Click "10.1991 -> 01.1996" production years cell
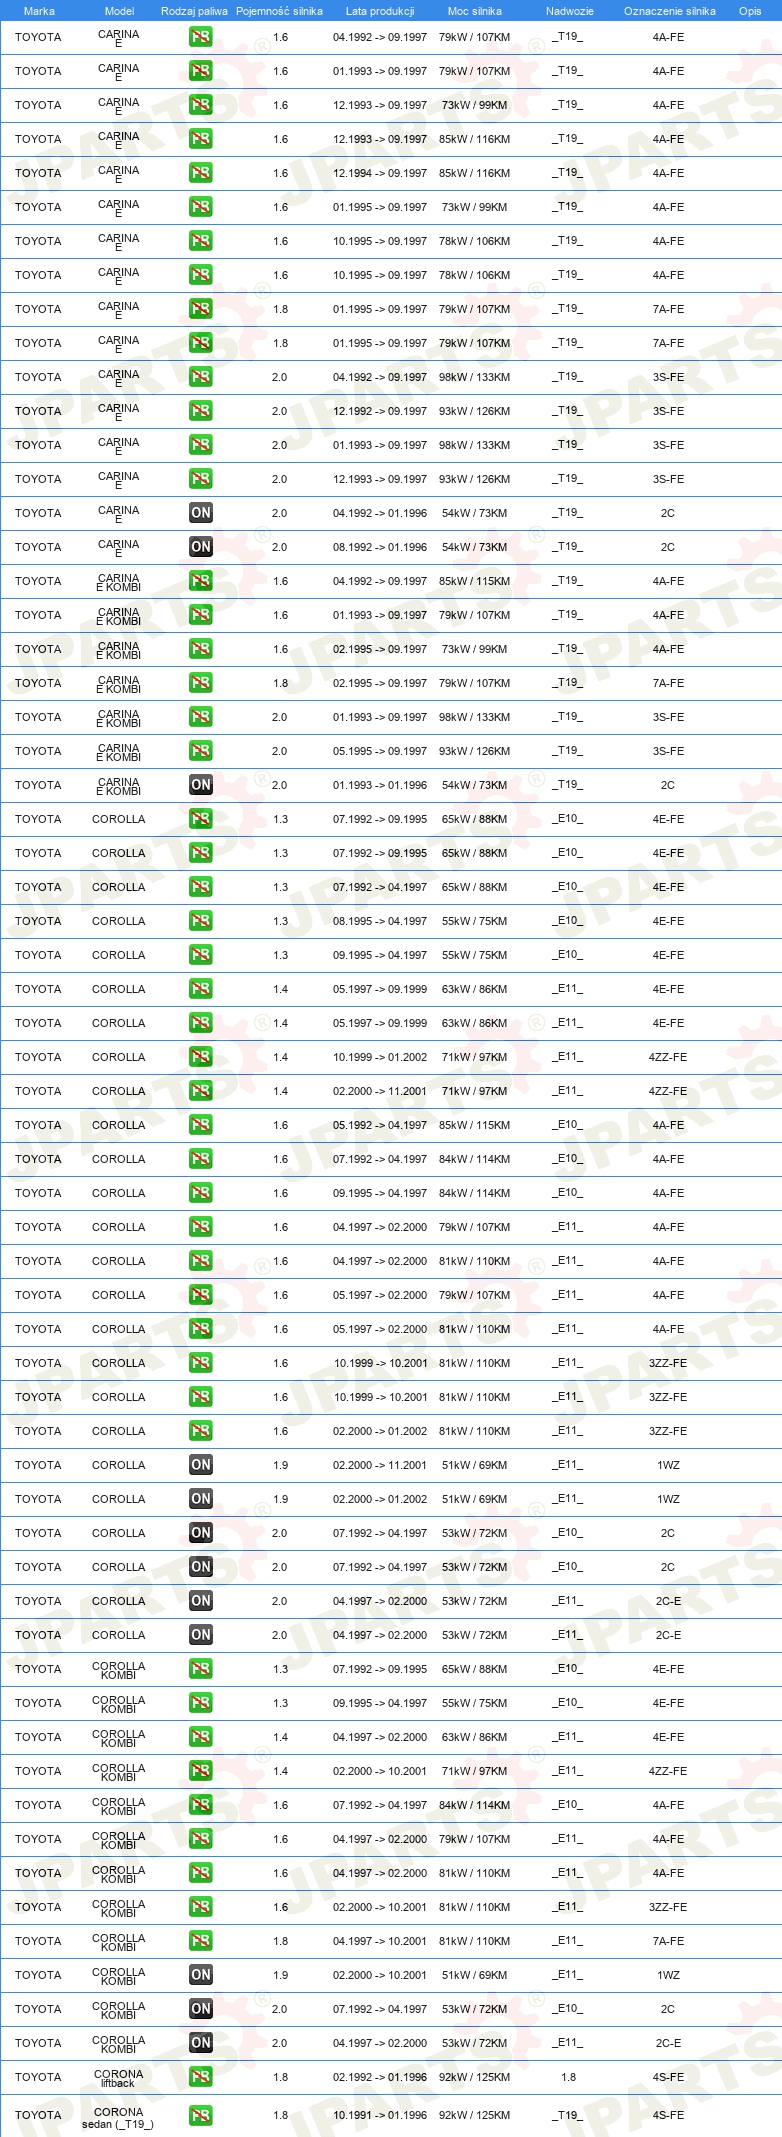The height and width of the screenshot is (2137, 782). (x=380, y=2115)
